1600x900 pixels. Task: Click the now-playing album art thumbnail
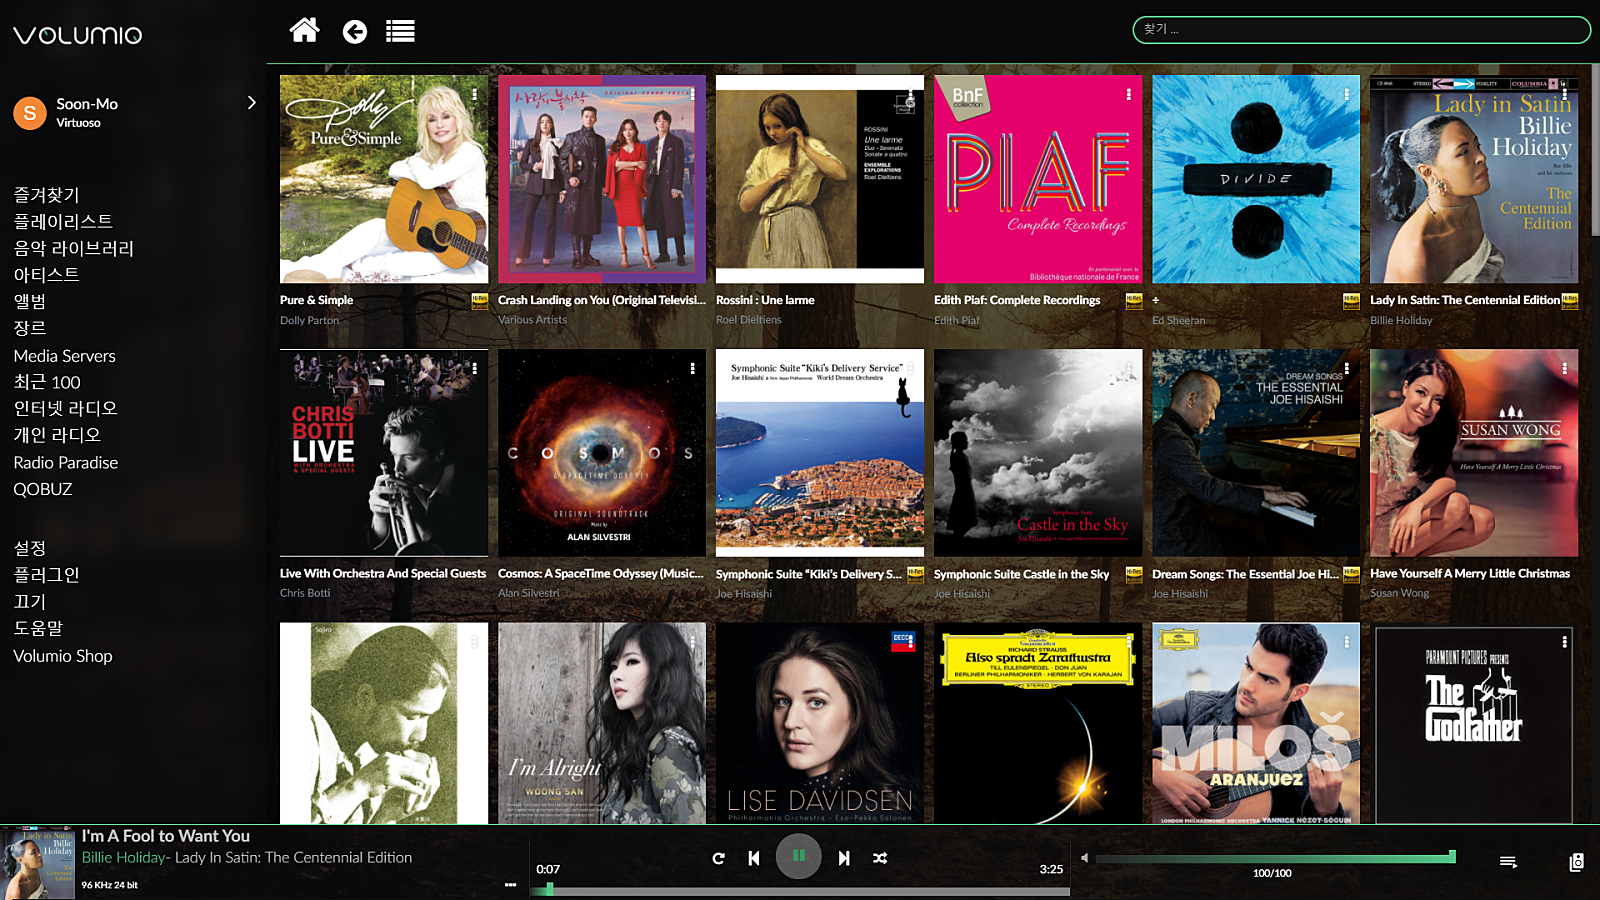[38, 863]
